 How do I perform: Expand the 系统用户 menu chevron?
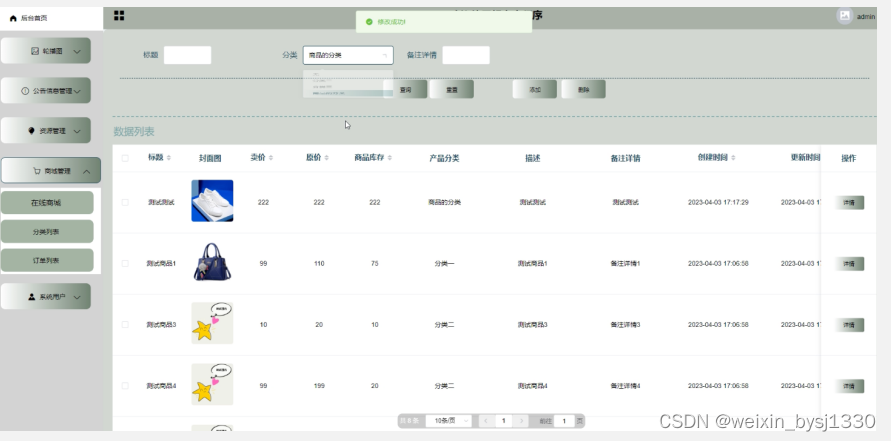coord(77,297)
